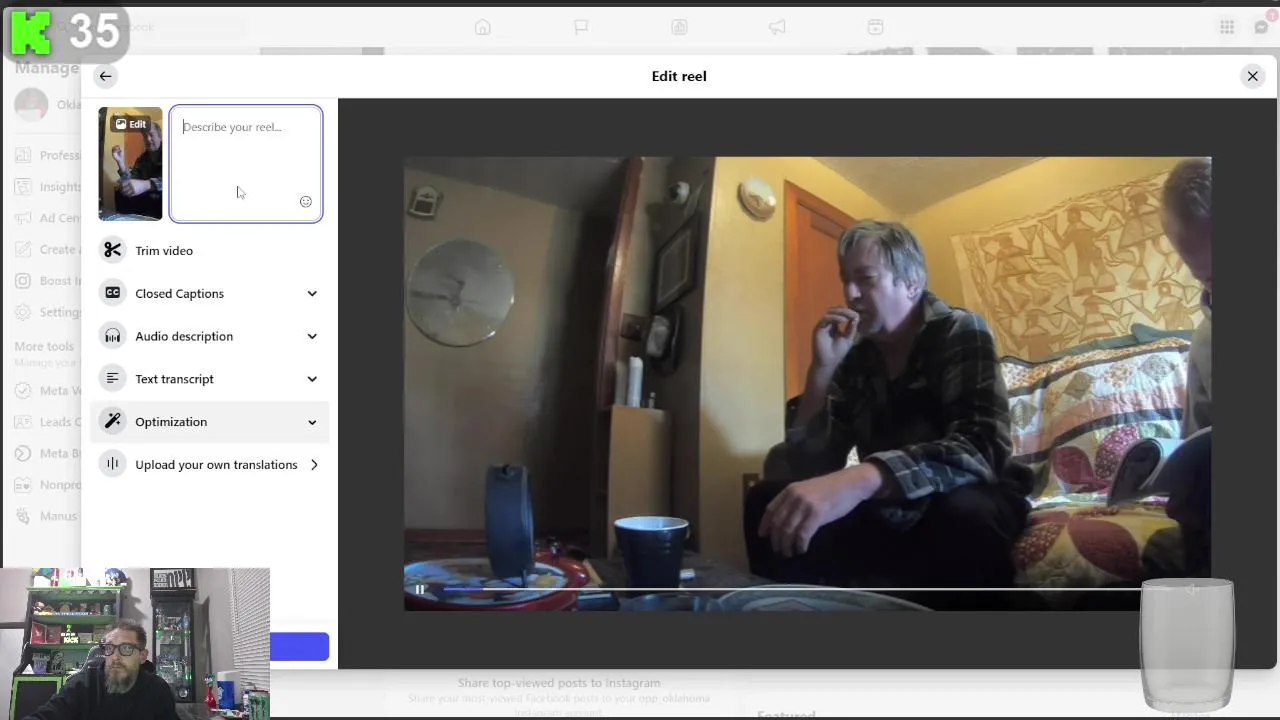Expand the Audio description chevron
This screenshot has height=720, width=1280.
click(312, 337)
